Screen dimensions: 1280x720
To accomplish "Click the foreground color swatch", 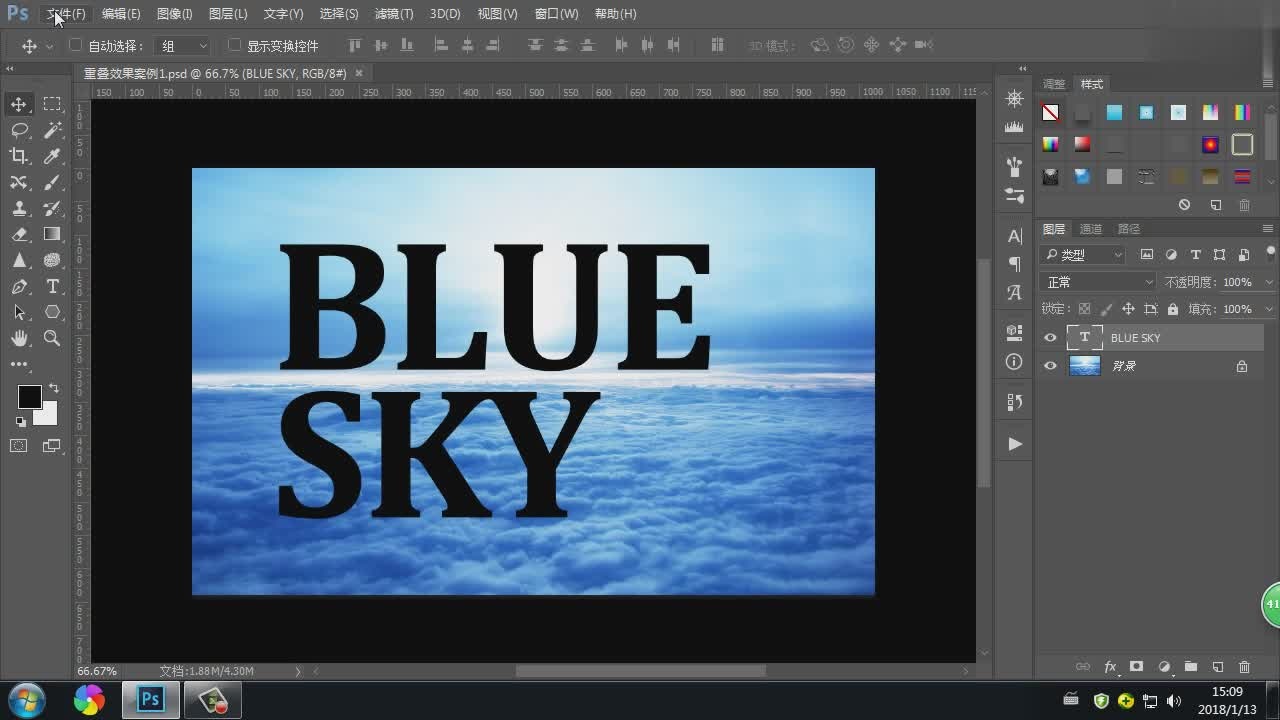I will click(x=28, y=396).
